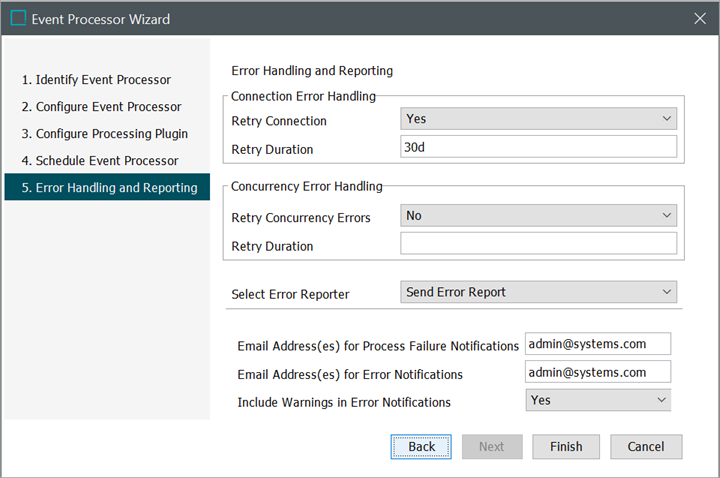Viewport: 720px width, 478px height.
Task: Click the Retry Connection dropdown arrow chevron
Action: tap(667, 118)
